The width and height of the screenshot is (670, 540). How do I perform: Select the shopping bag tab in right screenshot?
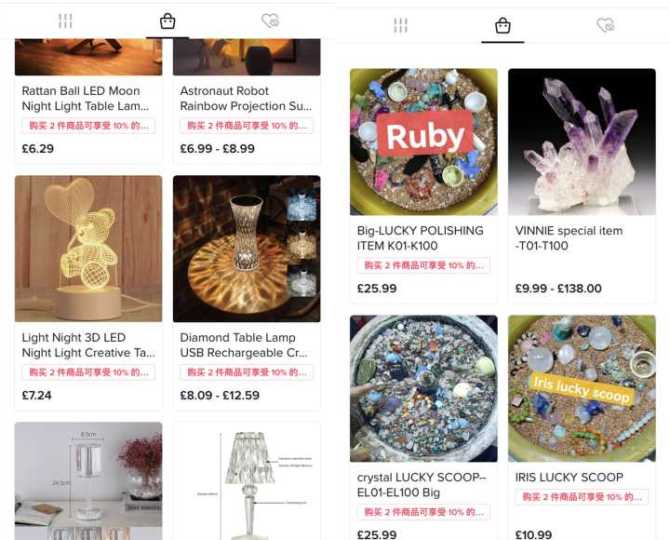pos(502,26)
